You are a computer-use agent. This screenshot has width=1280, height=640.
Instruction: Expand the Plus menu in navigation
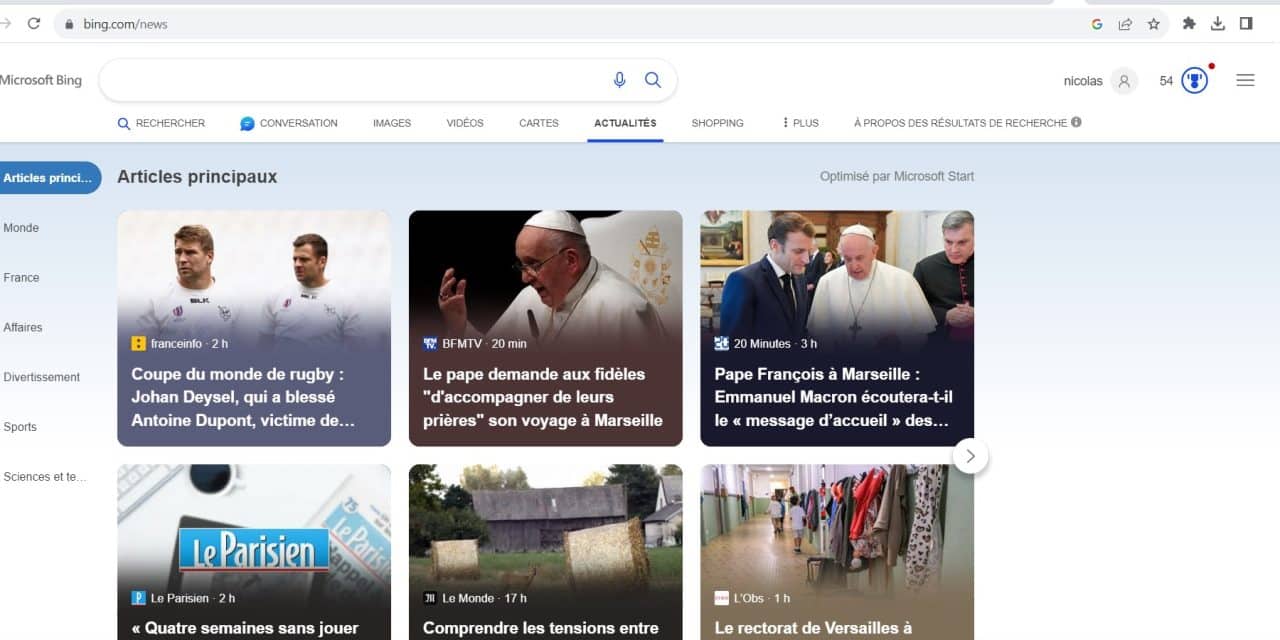pyautogui.click(x=800, y=123)
